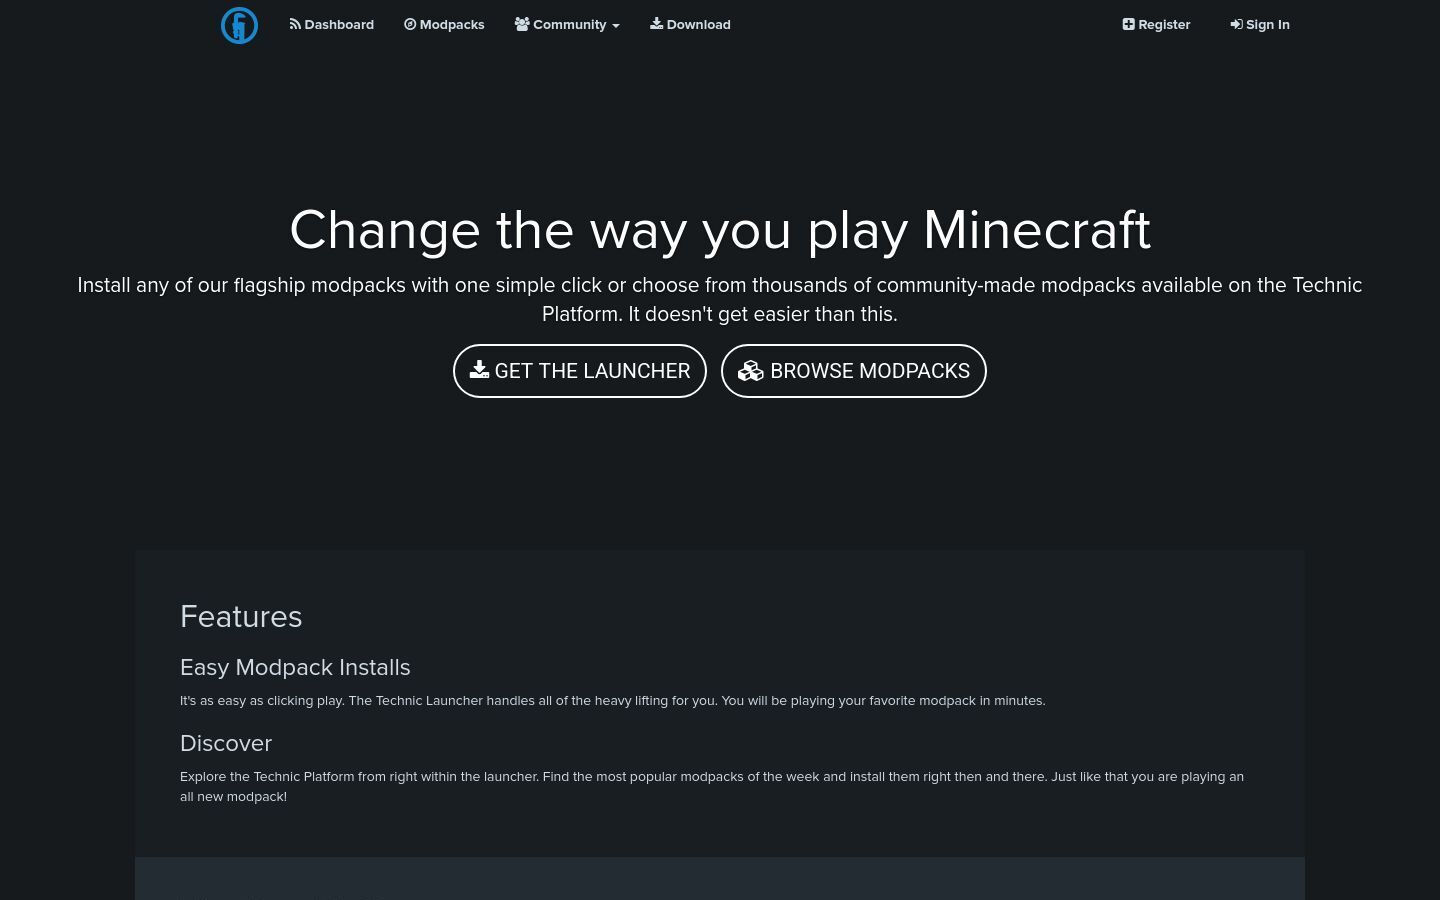Image resolution: width=1440 pixels, height=900 pixels.
Task: Click the Technic logo in the navbar
Action: point(239,25)
